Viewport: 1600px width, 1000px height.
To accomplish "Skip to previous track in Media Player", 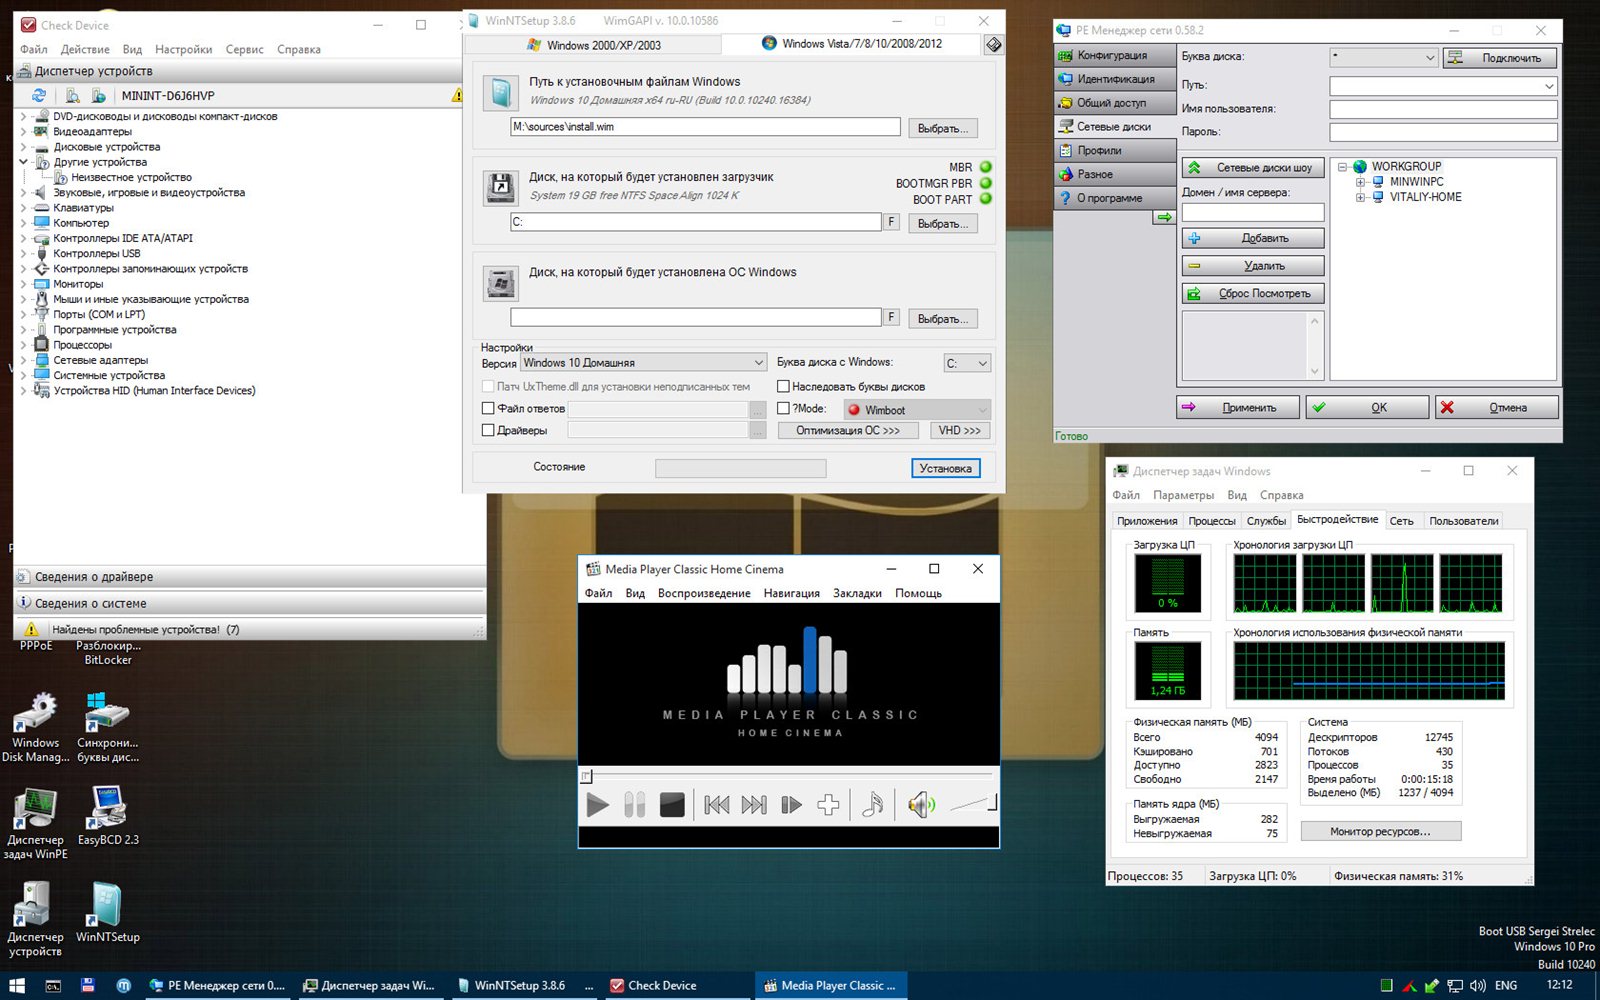I will tap(716, 805).
